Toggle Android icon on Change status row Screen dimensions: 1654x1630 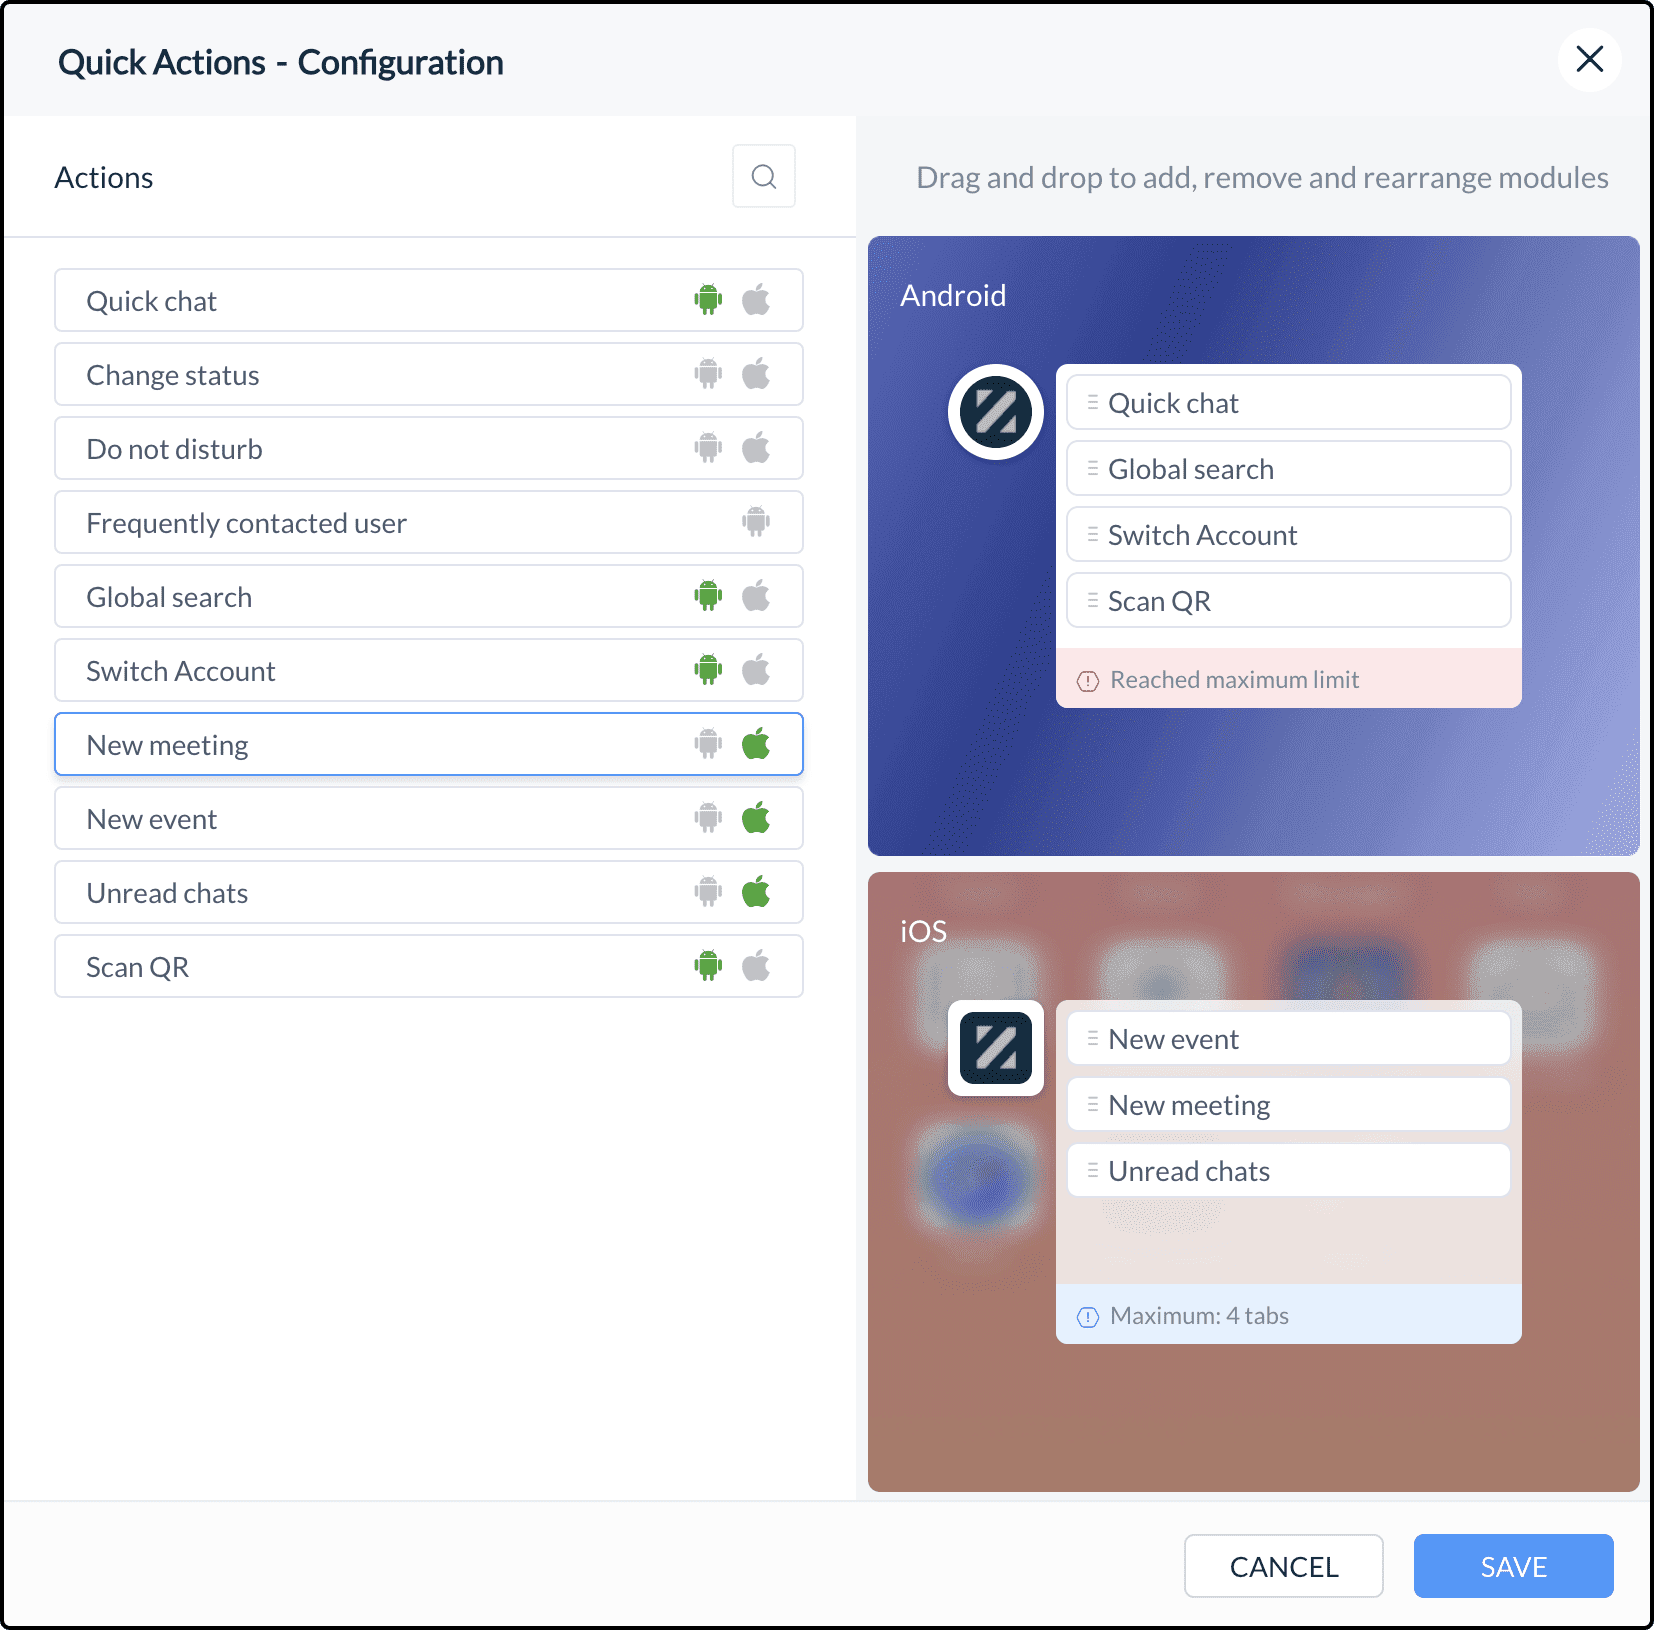(x=708, y=374)
